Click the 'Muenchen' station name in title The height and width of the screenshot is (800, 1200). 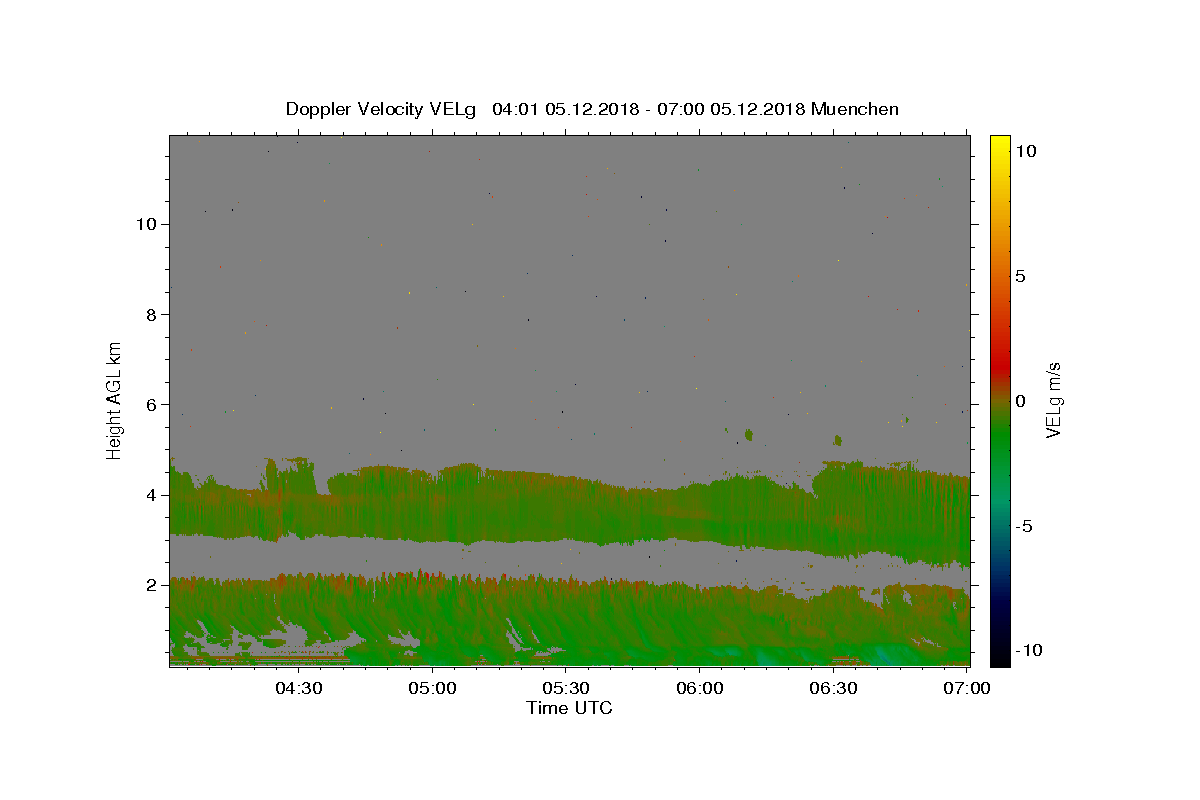point(855,109)
